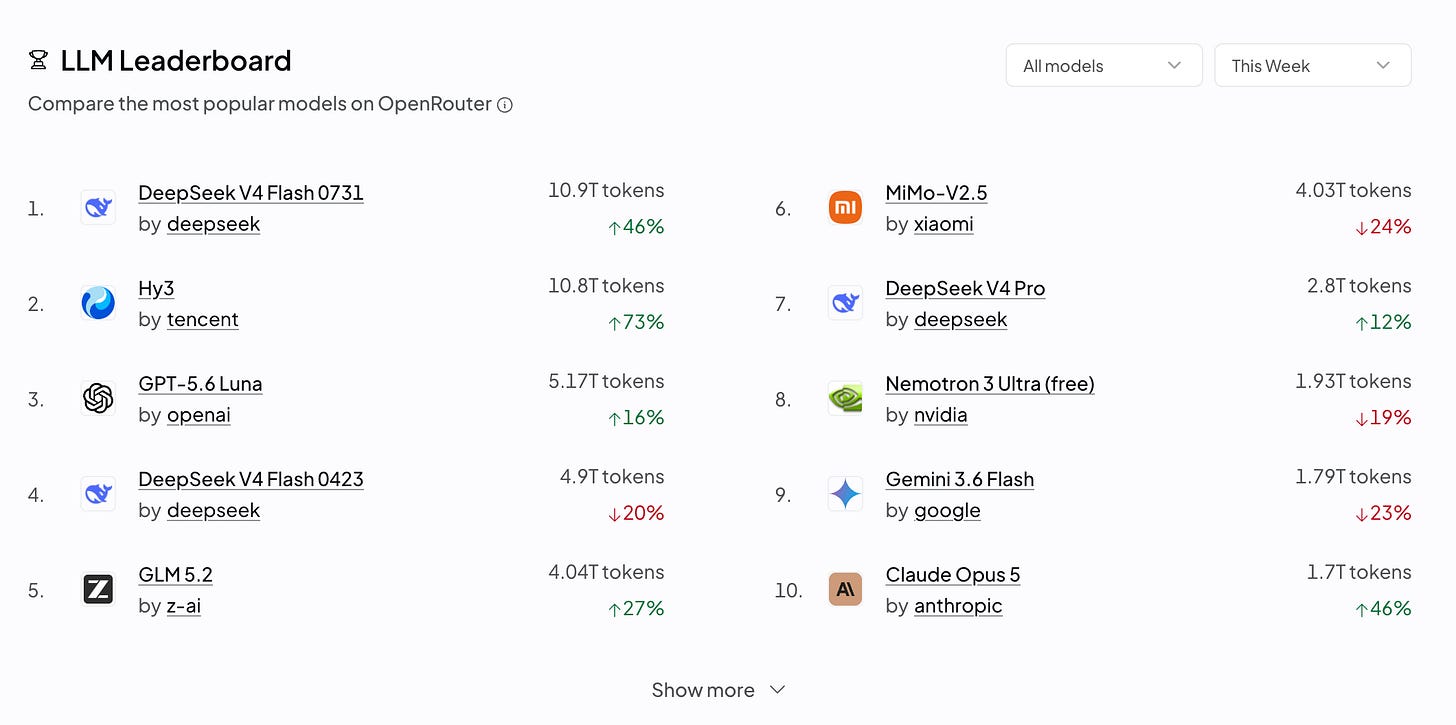
Task: Click the 16% increase for GPT-5.6 Luna
Action: [x=636, y=418]
